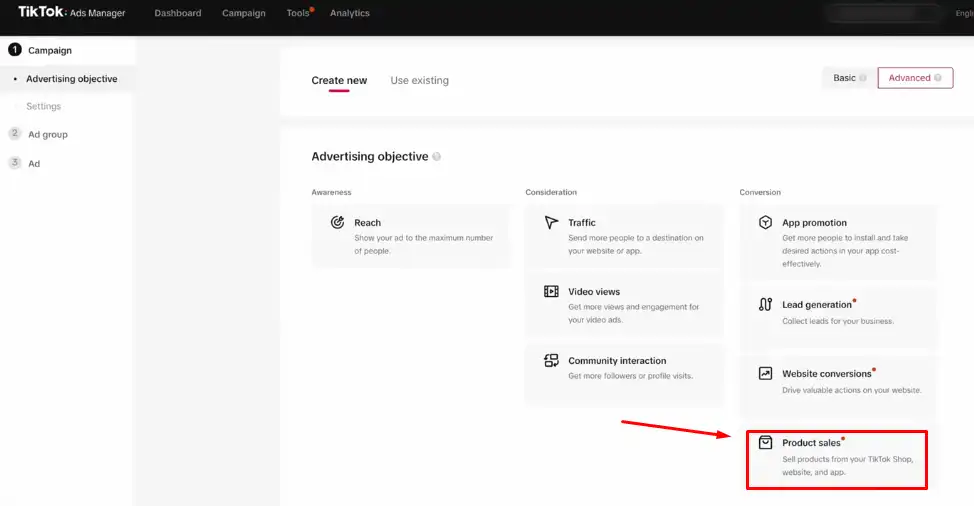Screen dimensions: 974x506
Task: Click the Conversion category label
Action: [760, 192]
